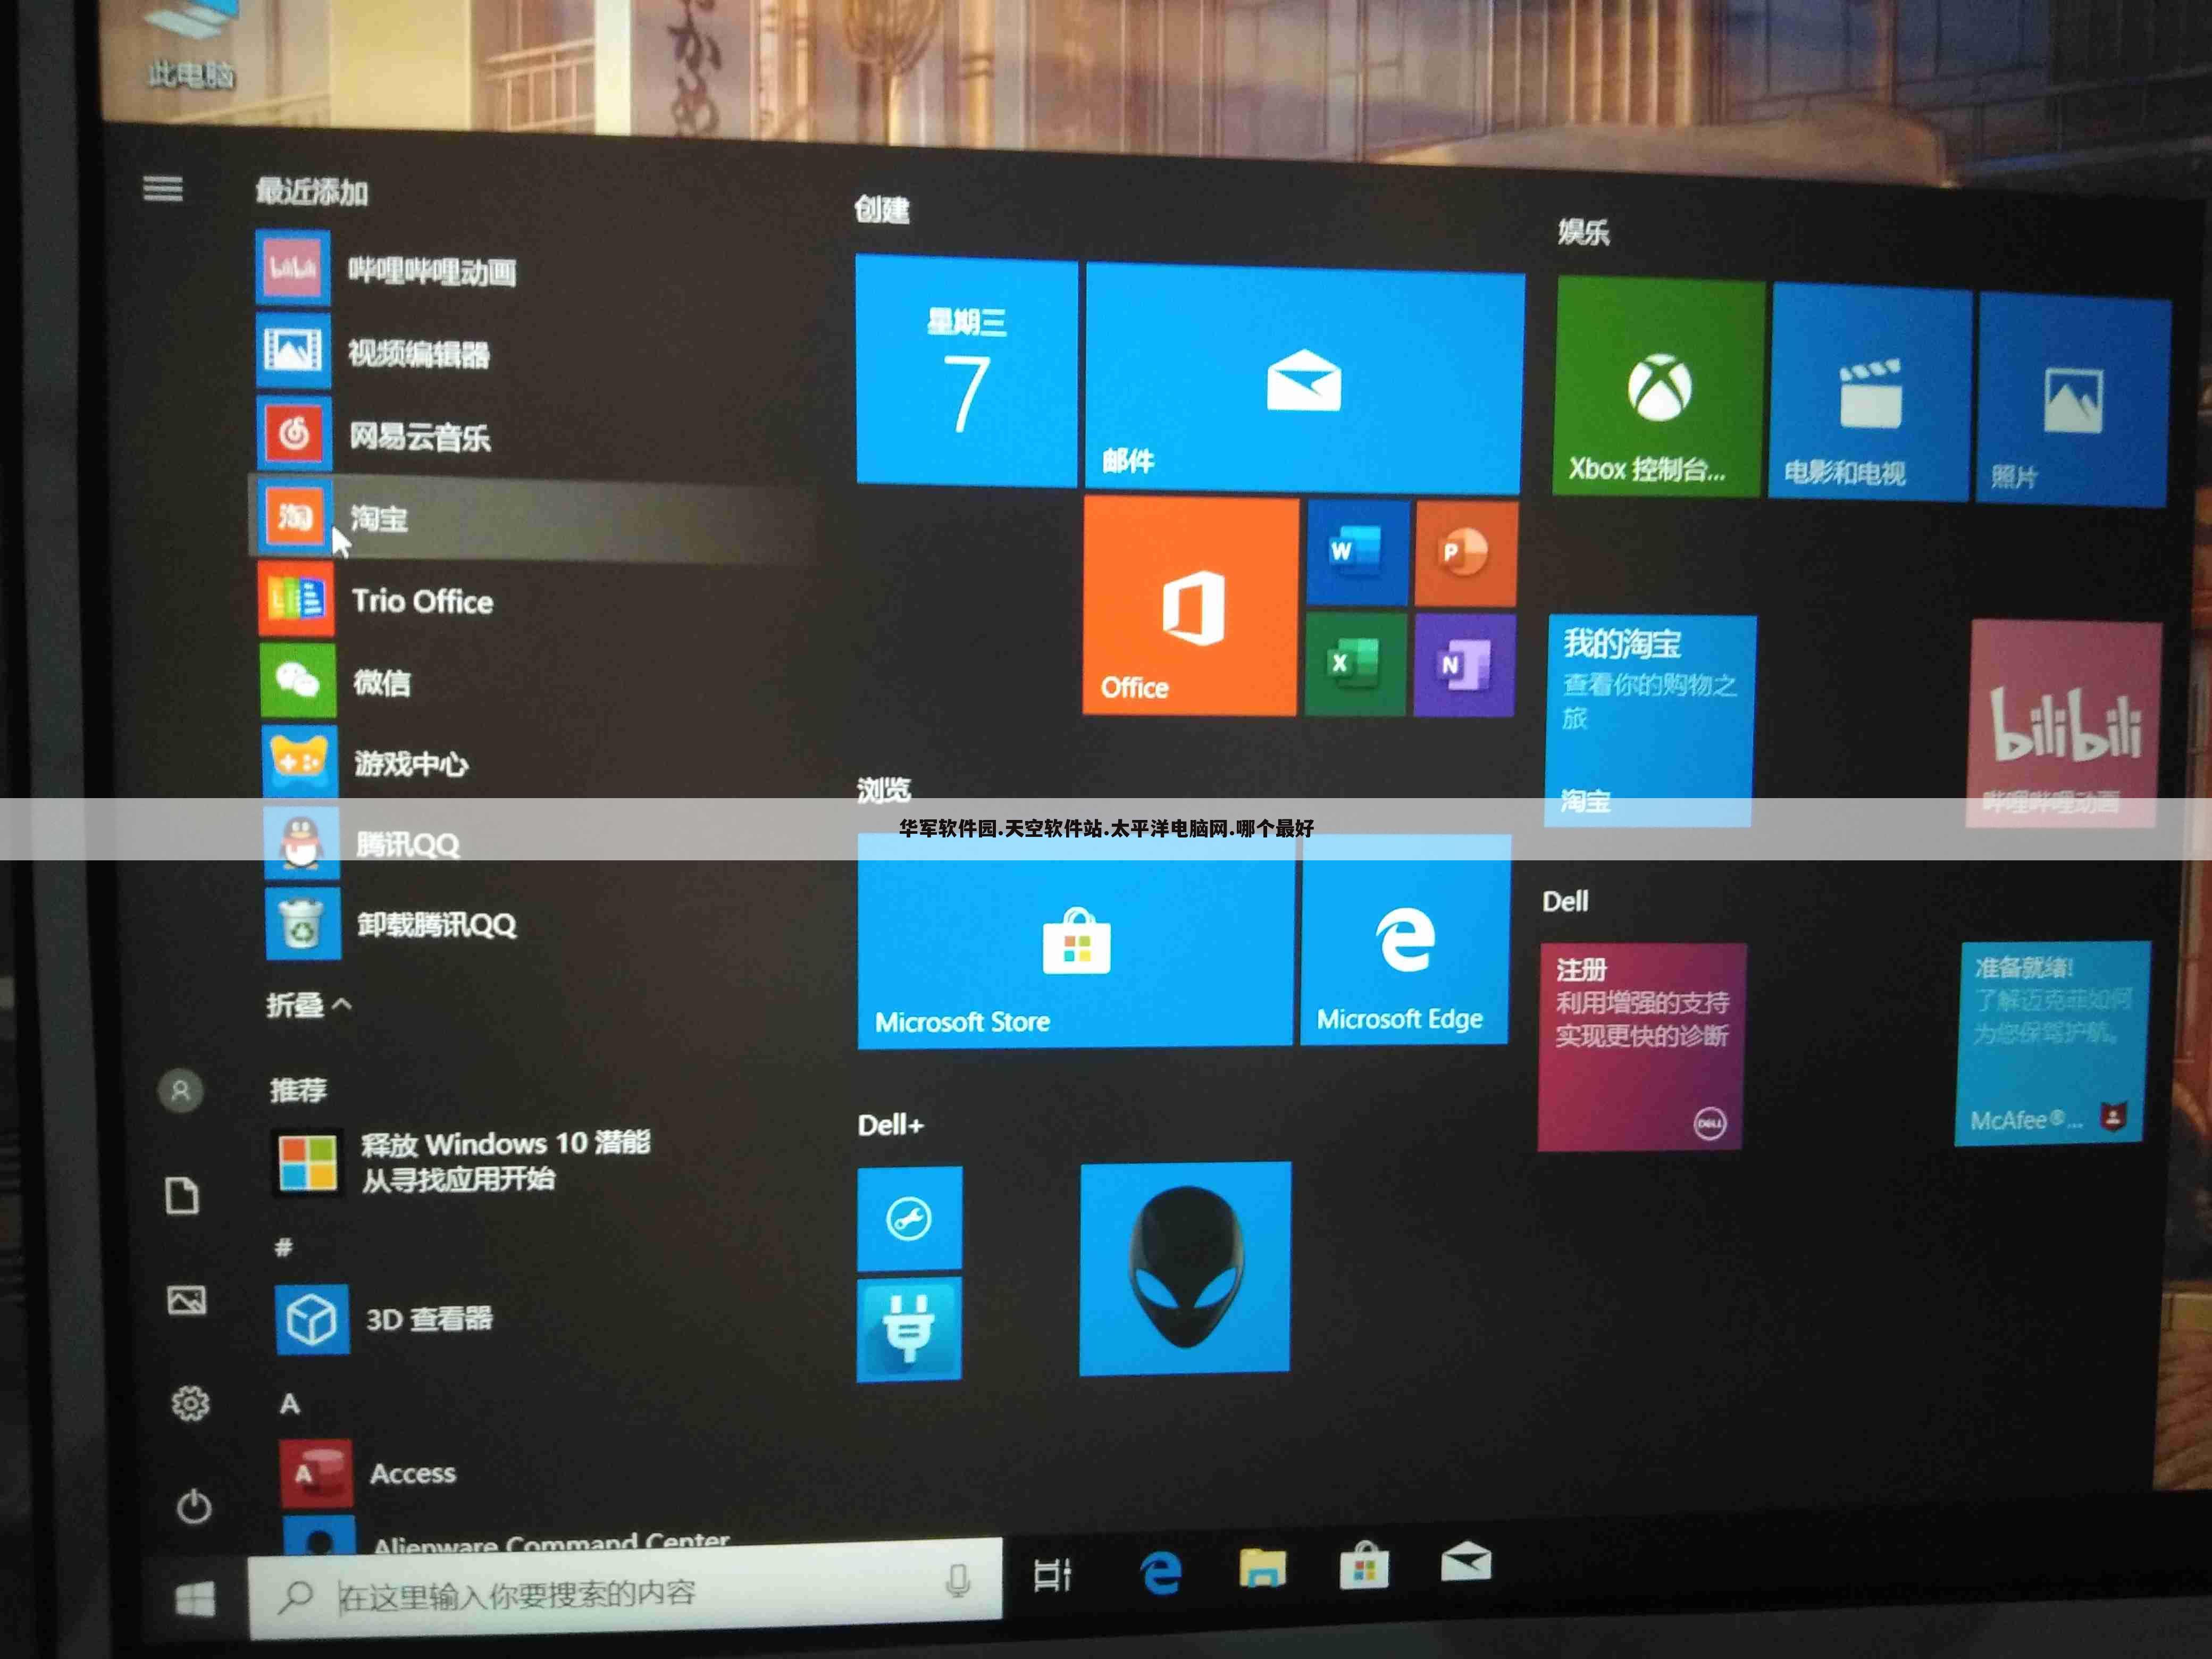Open Documents from the Start sidebar
The height and width of the screenshot is (1659, 2212).
point(182,1195)
